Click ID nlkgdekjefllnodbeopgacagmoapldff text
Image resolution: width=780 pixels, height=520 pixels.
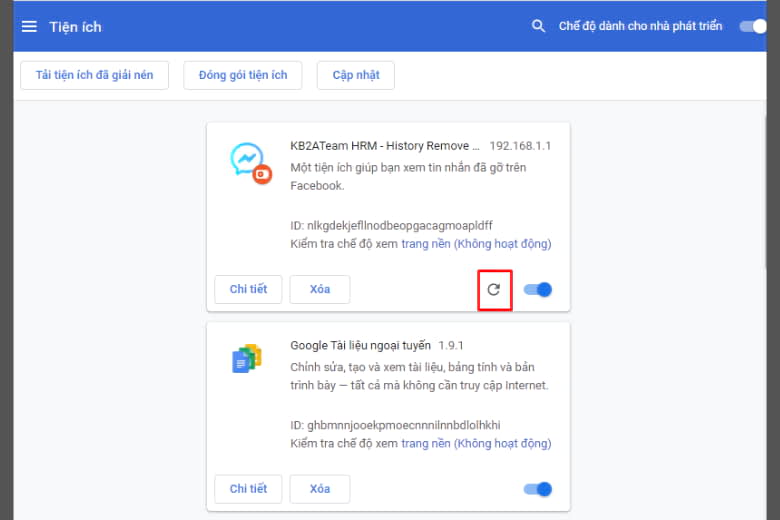(x=391, y=225)
